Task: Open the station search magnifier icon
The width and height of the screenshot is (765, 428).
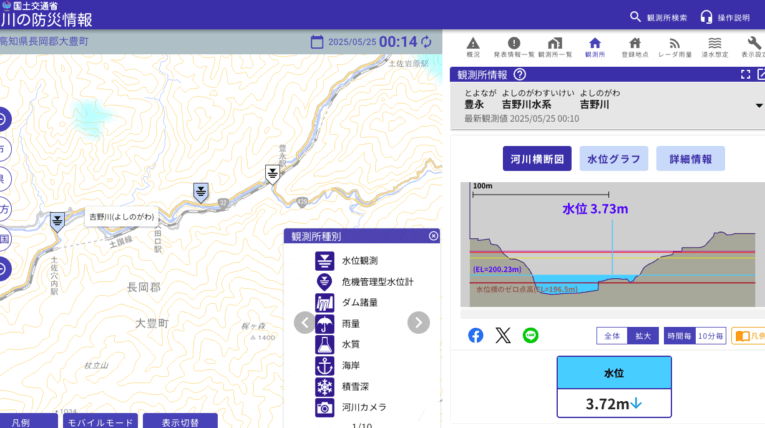Action: click(x=635, y=17)
